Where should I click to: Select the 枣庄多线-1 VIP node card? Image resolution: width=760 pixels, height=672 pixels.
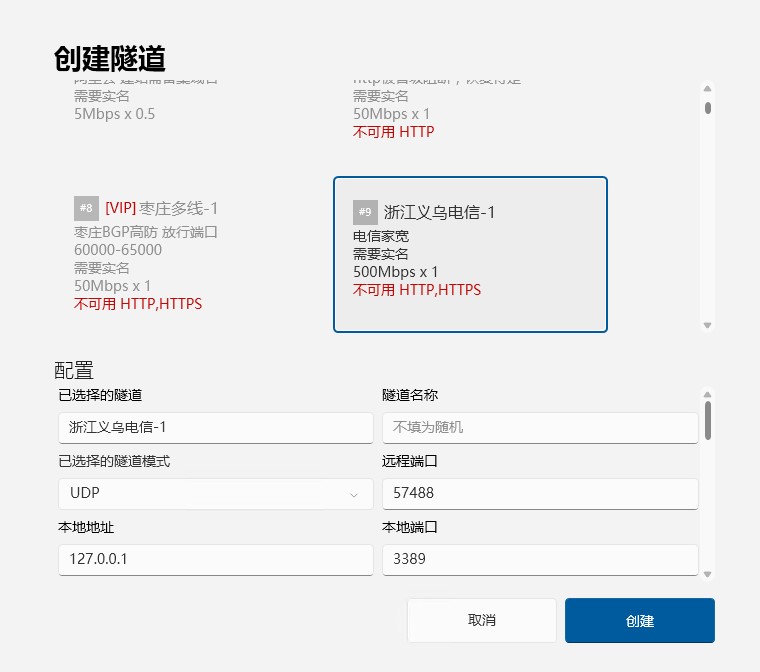coord(190,255)
